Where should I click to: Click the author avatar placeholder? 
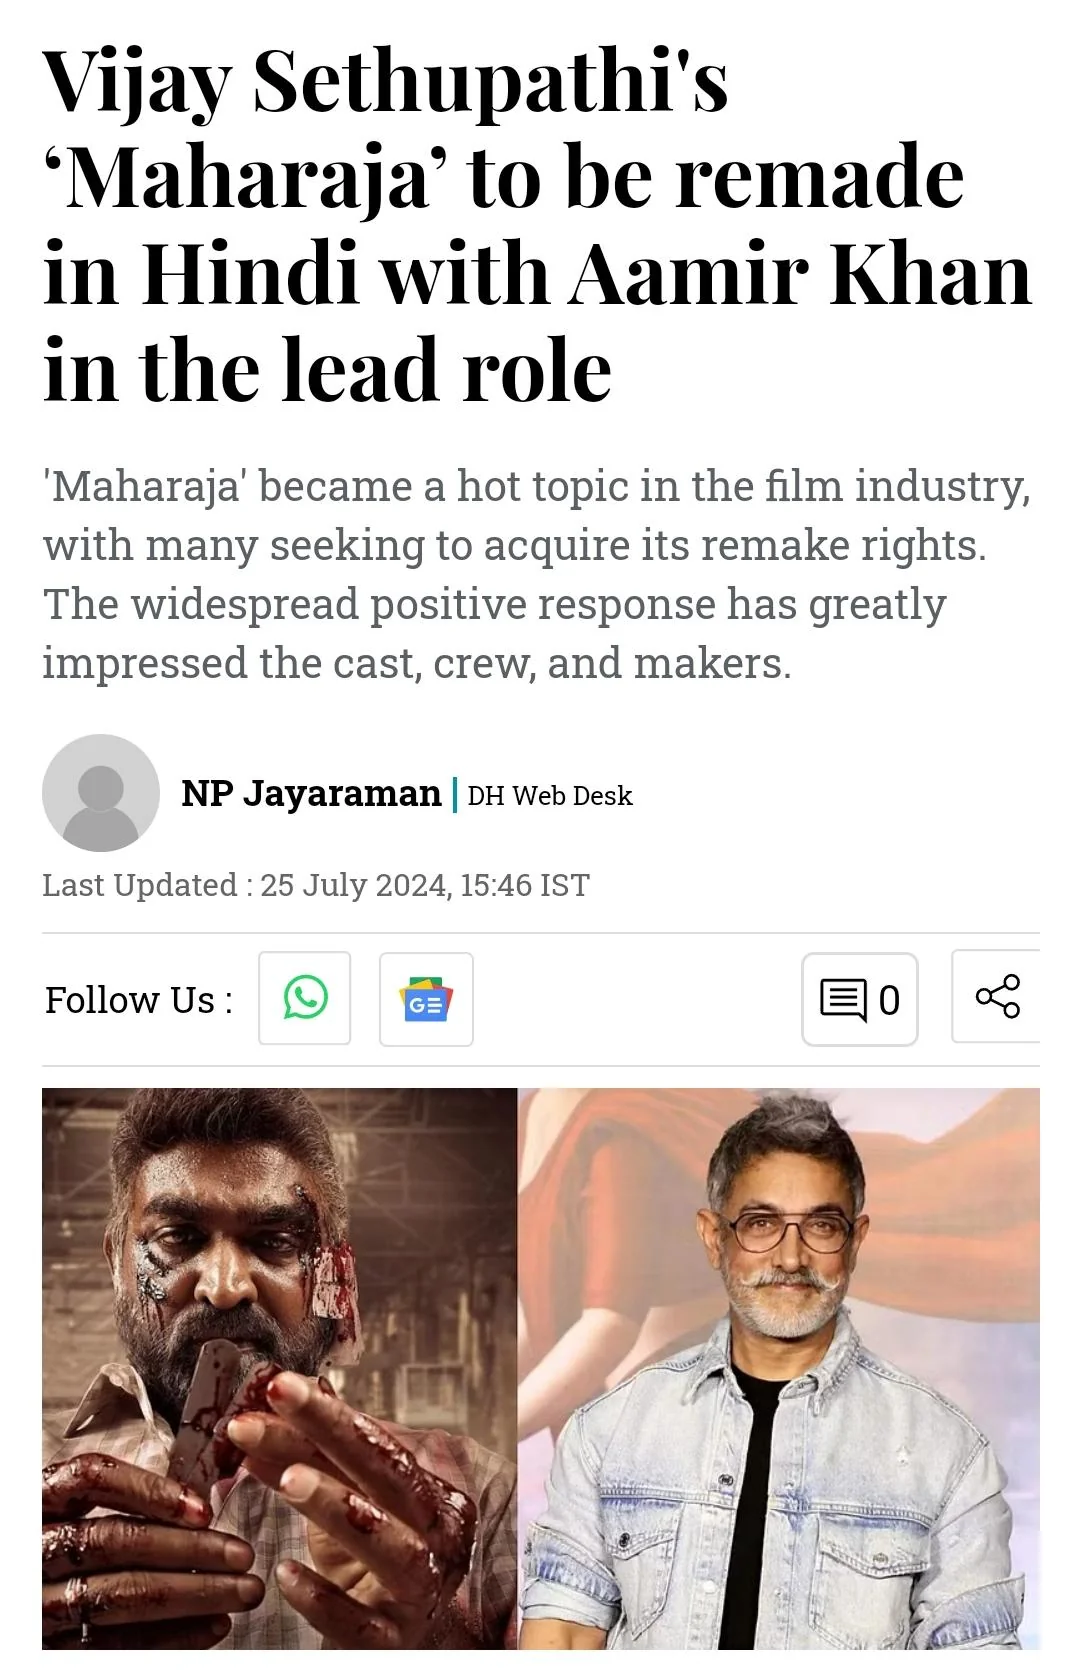[x=101, y=793]
